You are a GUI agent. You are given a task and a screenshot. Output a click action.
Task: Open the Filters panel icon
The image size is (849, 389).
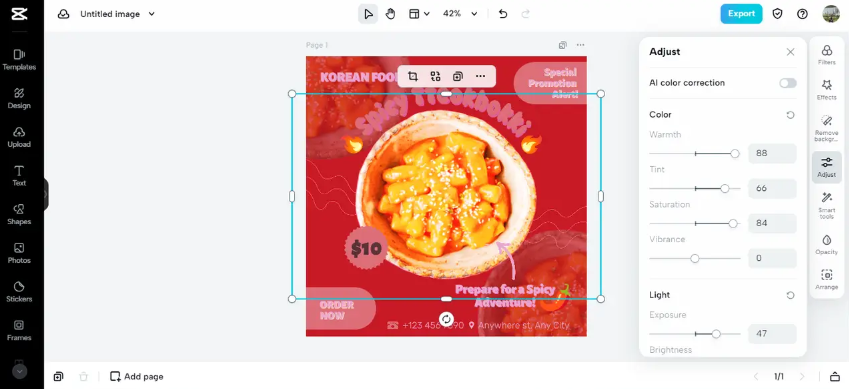click(826, 55)
